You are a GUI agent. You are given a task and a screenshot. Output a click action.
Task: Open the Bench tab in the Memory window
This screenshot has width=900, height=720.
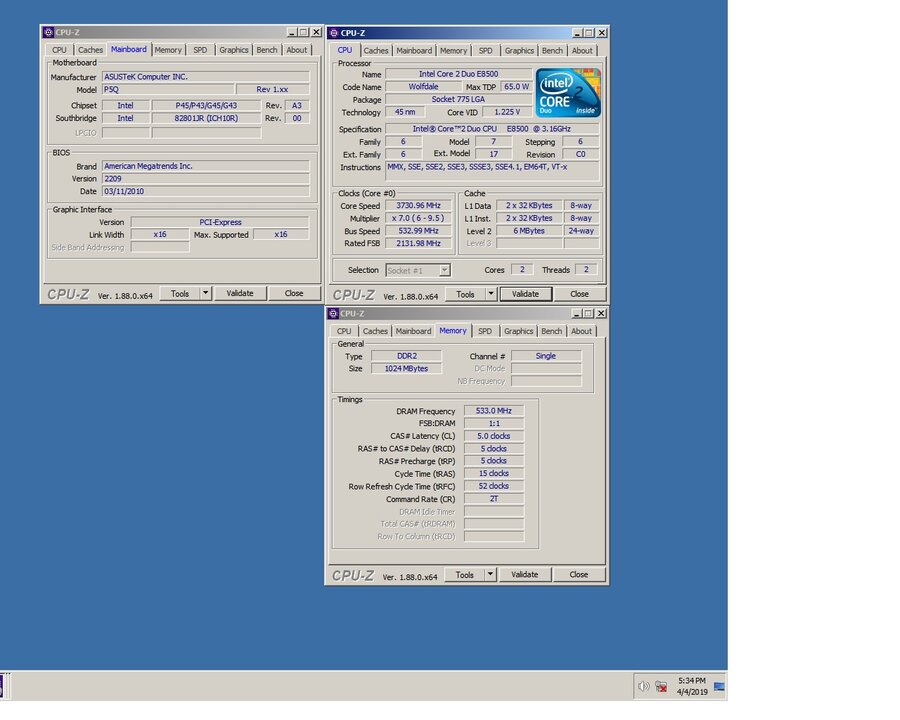click(x=552, y=331)
